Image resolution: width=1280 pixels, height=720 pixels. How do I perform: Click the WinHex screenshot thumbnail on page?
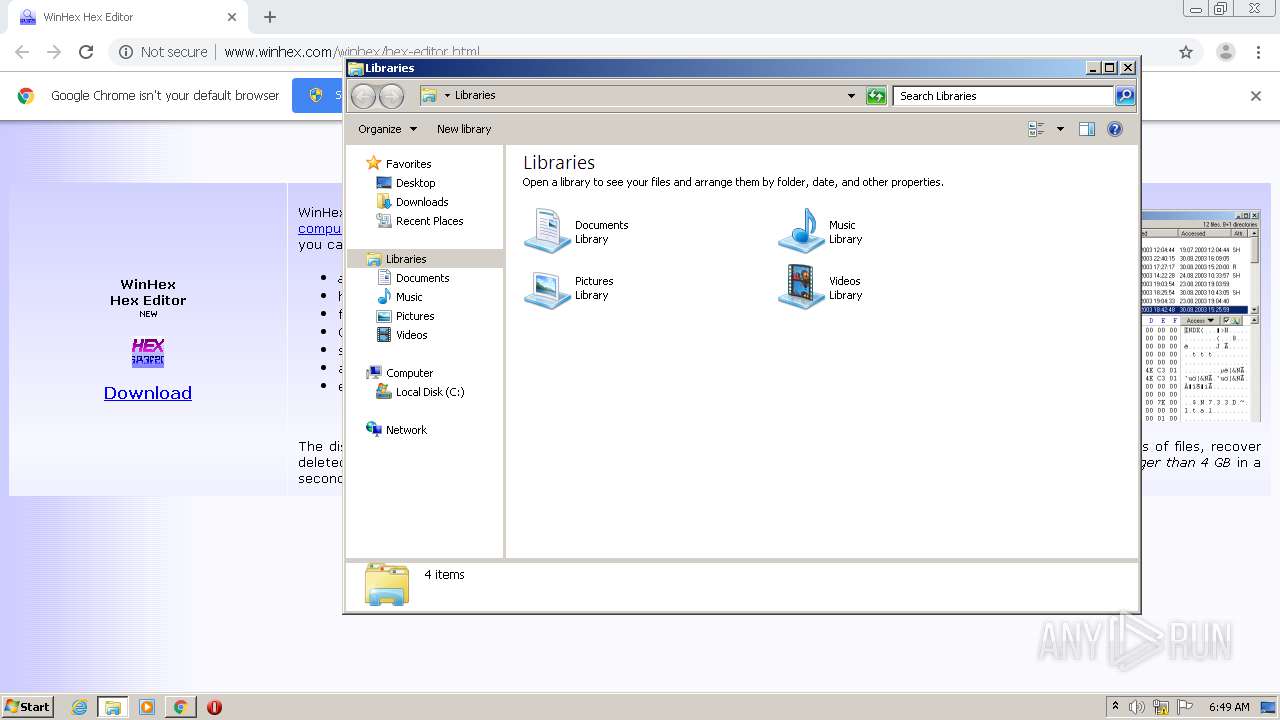(x=1200, y=316)
